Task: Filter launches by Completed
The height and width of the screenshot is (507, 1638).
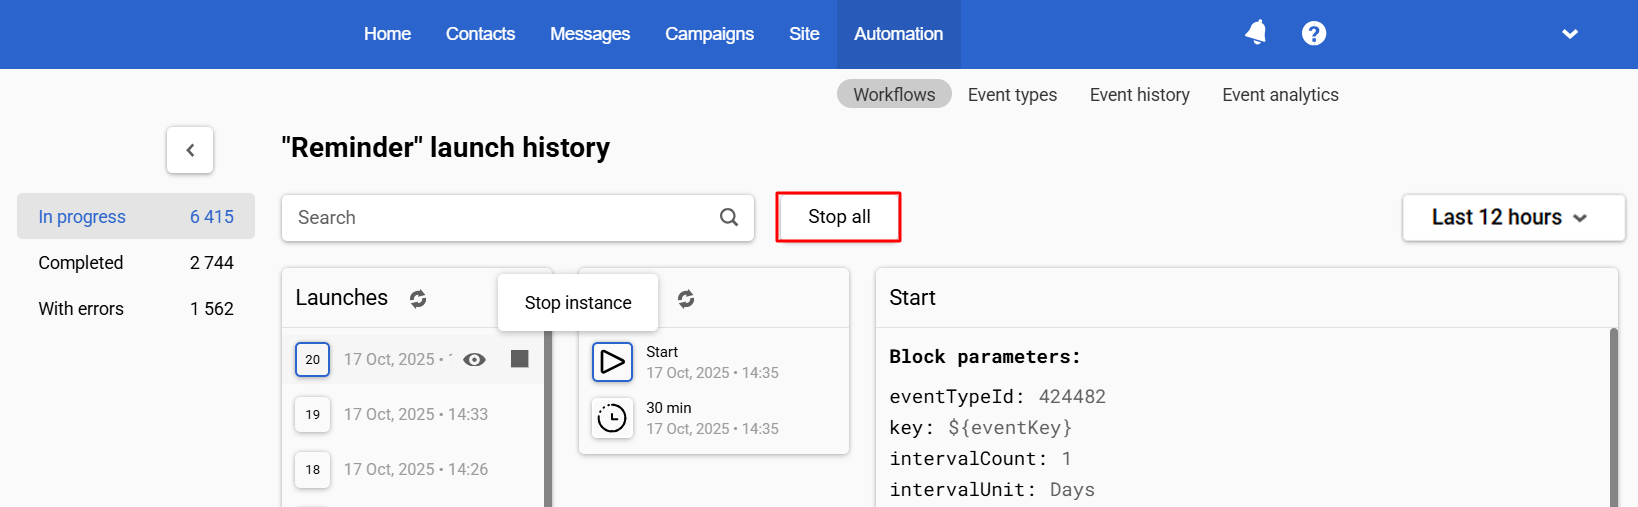Action: (136, 262)
